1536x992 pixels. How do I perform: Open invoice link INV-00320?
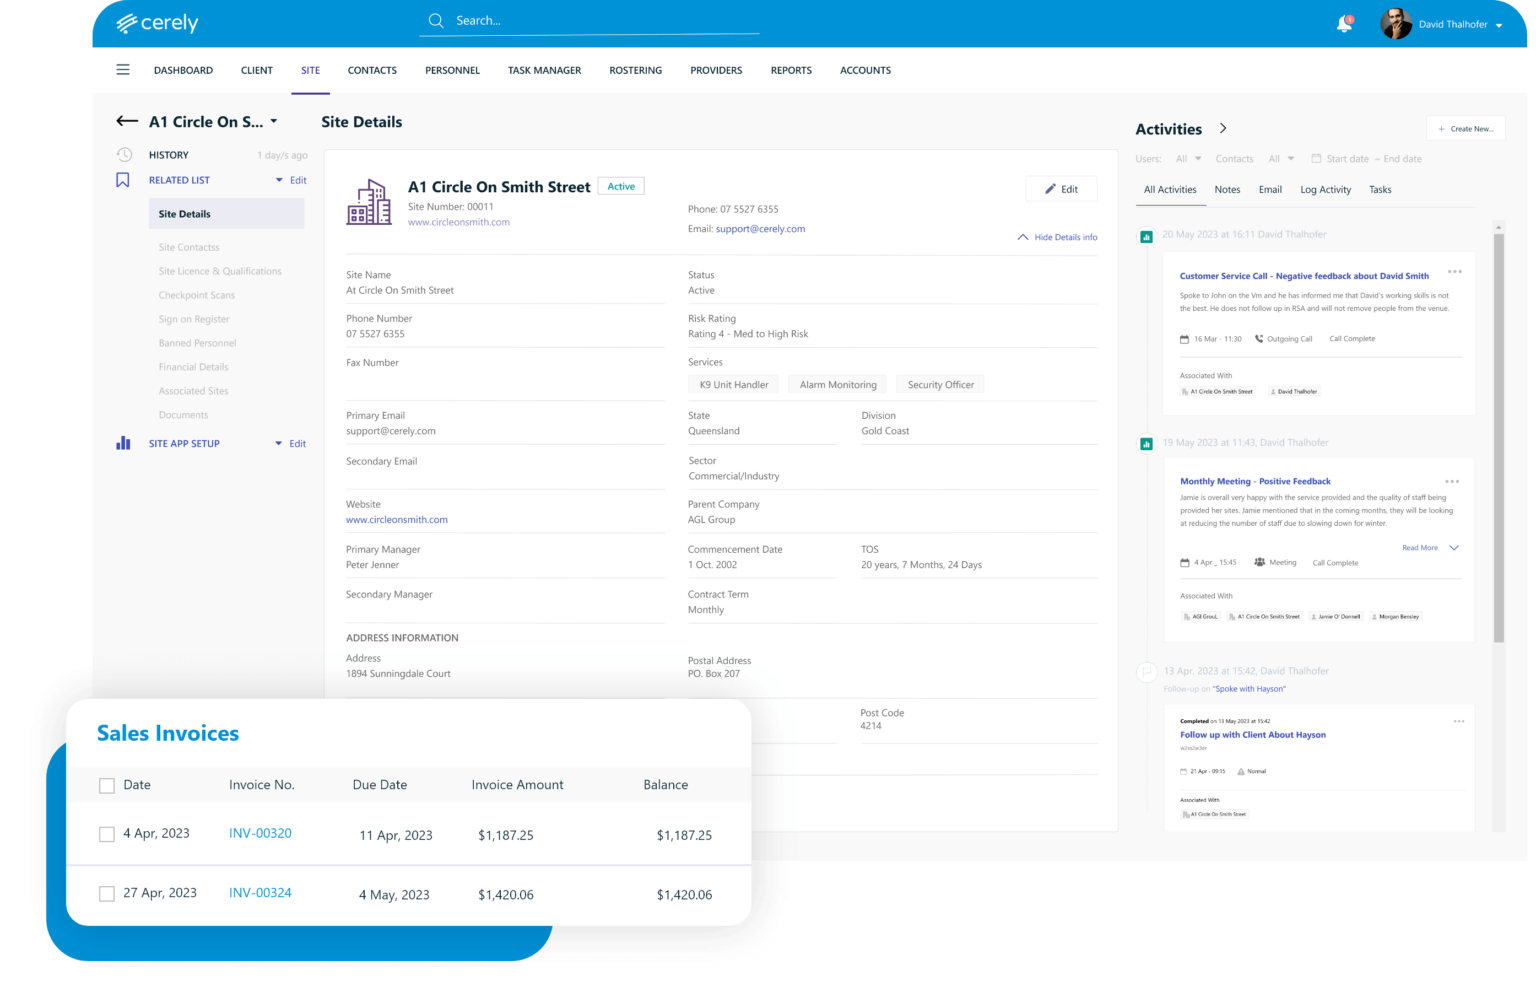click(x=260, y=833)
